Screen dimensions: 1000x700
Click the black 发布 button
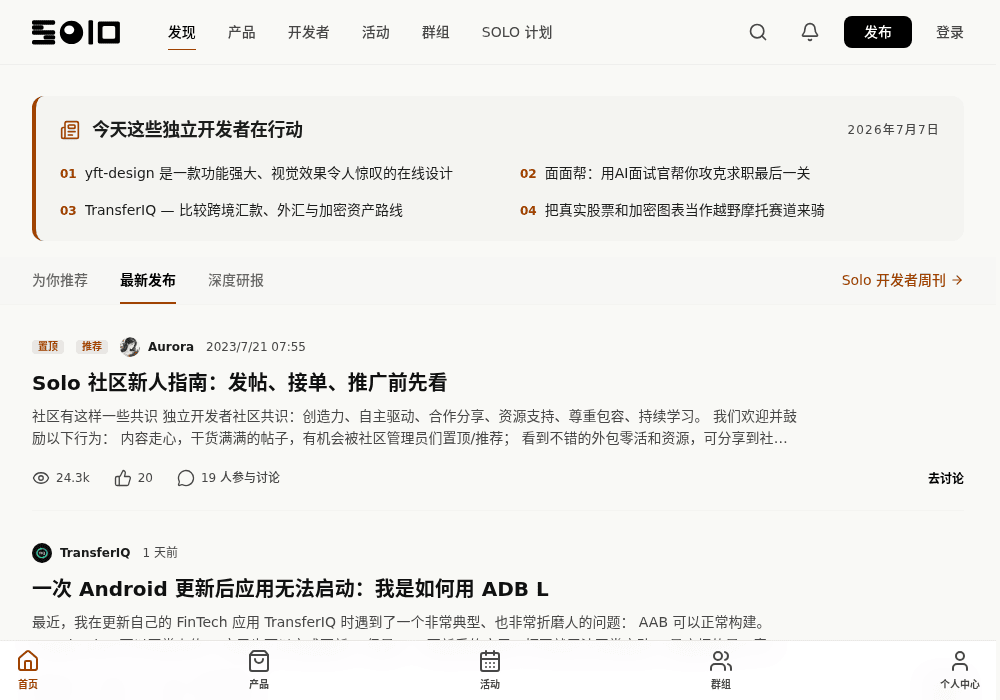click(x=878, y=32)
